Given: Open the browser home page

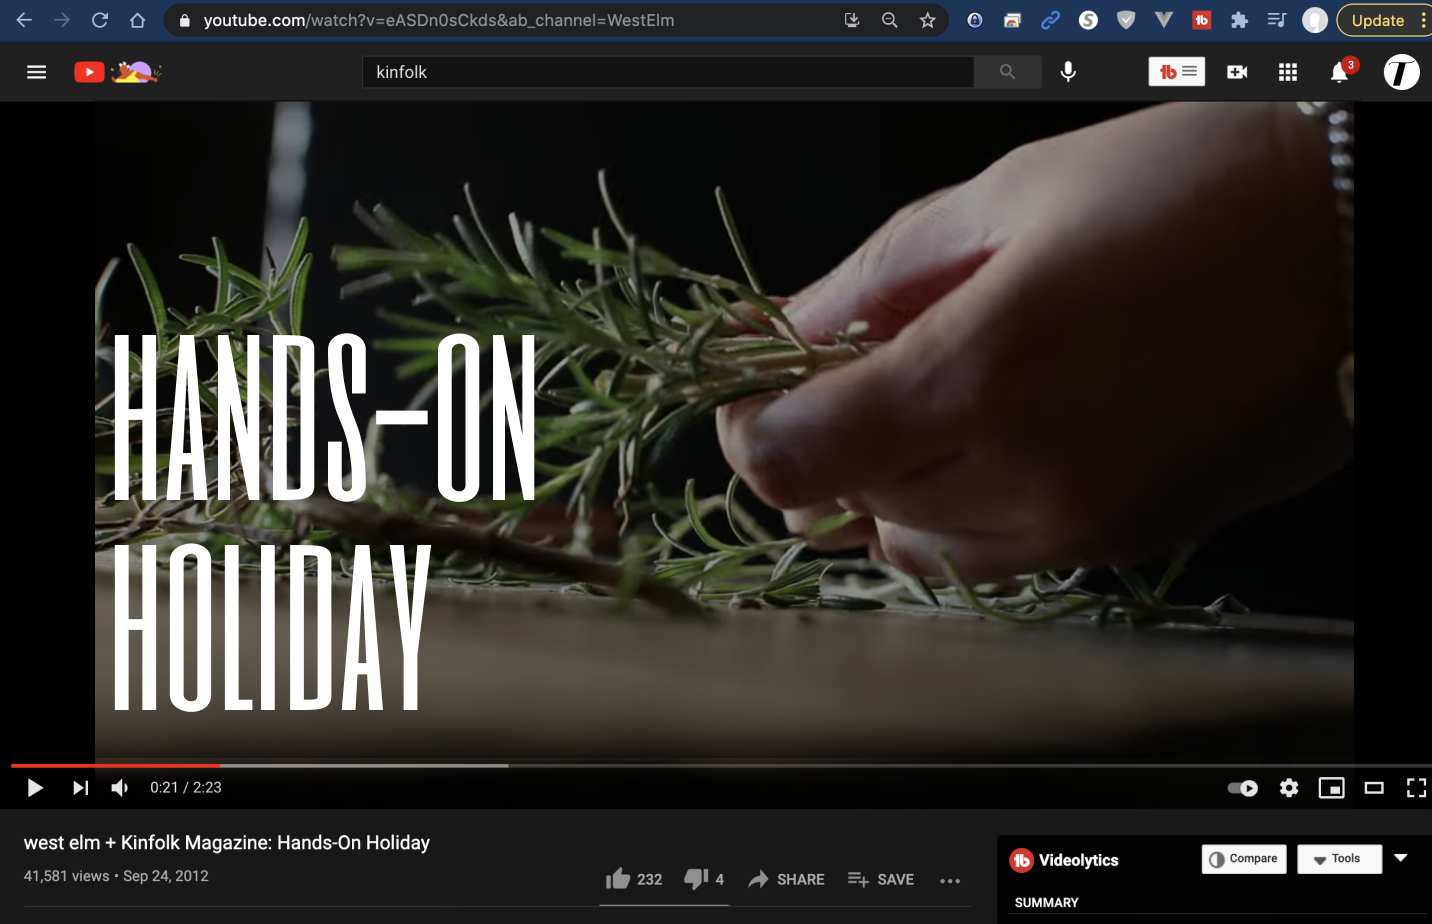Looking at the screenshot, I should (138, 20).
